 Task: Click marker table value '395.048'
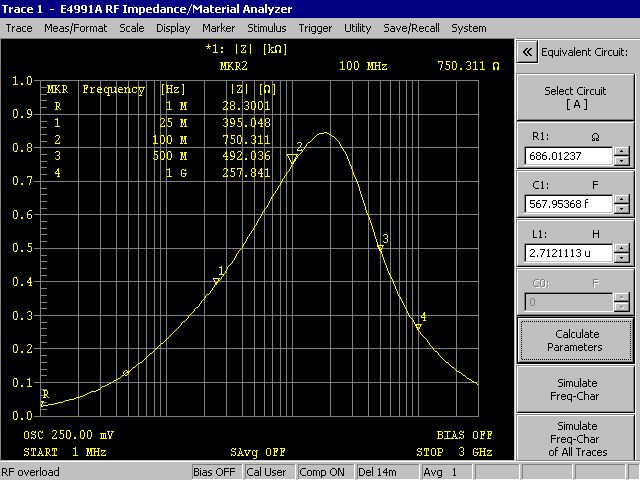pyautogui.click(x=246, y=123)
